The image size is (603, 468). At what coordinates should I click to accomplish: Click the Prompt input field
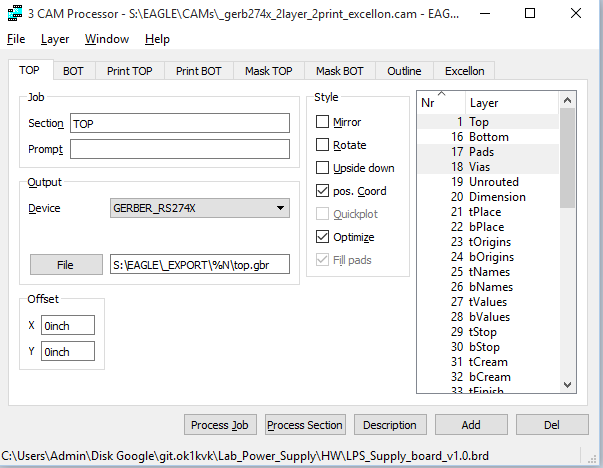tap(180, 149)
